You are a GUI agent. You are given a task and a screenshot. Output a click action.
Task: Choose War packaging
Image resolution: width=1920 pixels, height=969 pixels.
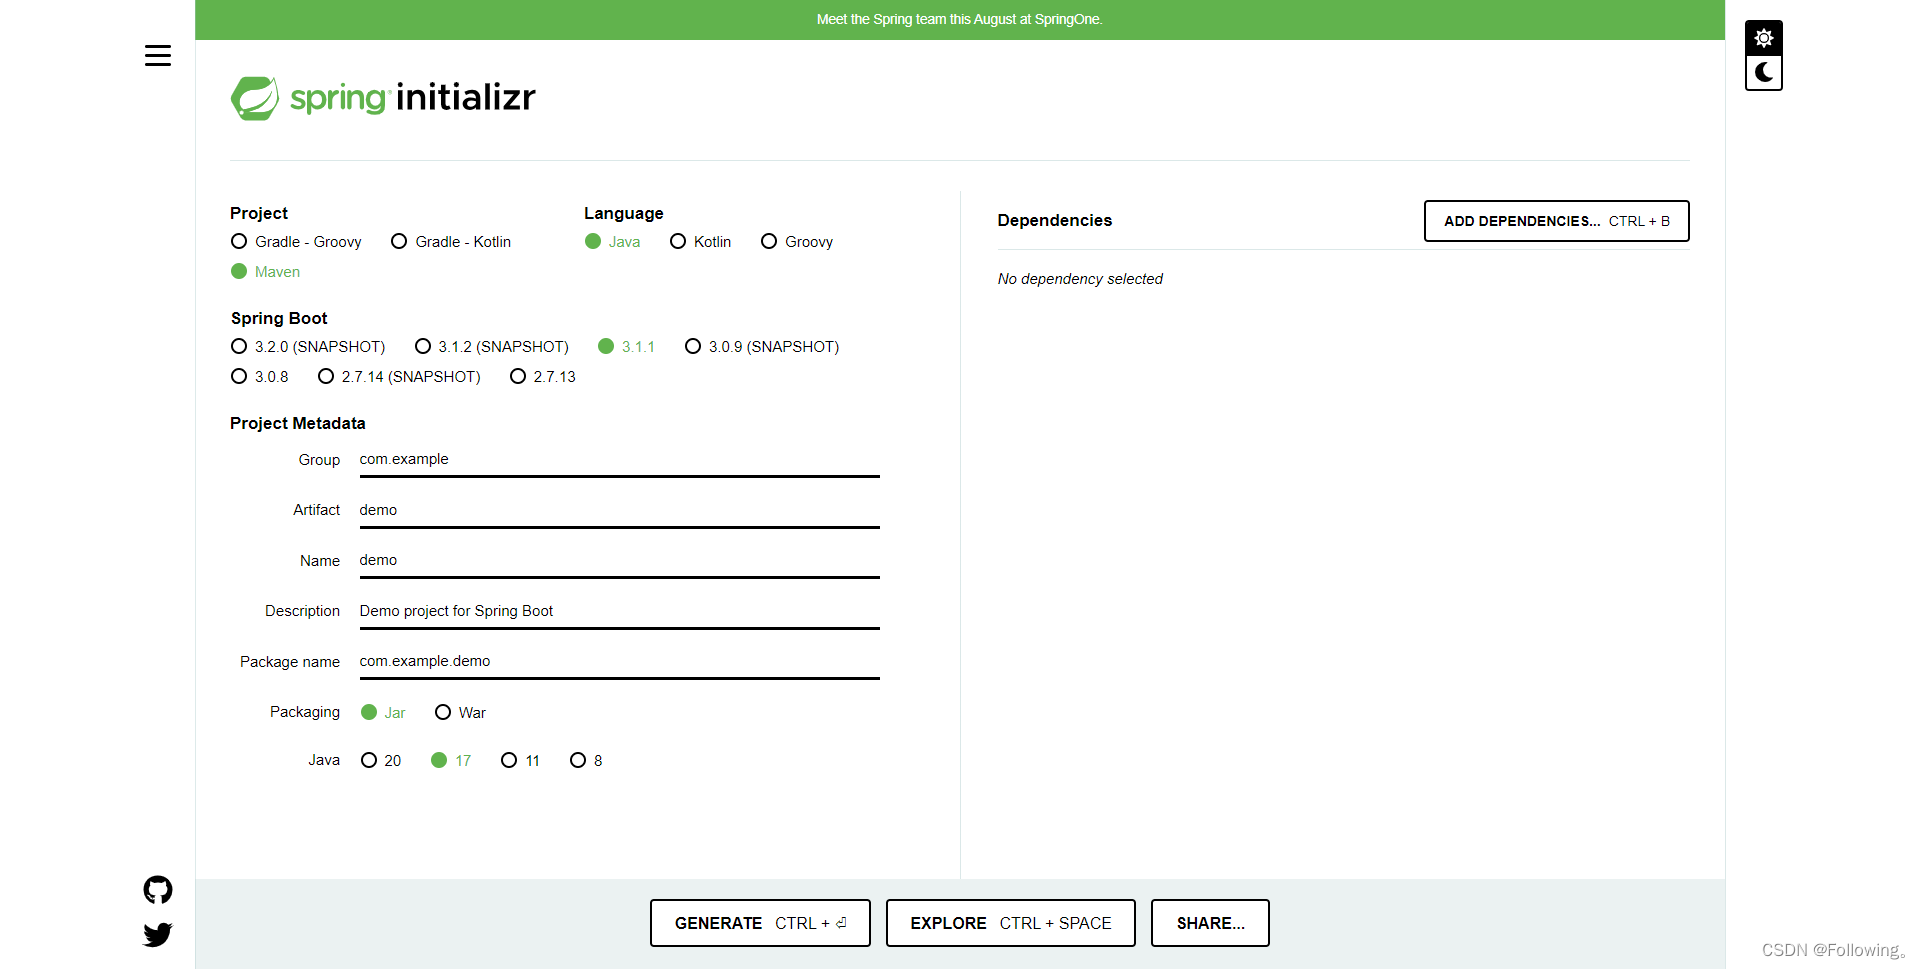pos(460,713)
